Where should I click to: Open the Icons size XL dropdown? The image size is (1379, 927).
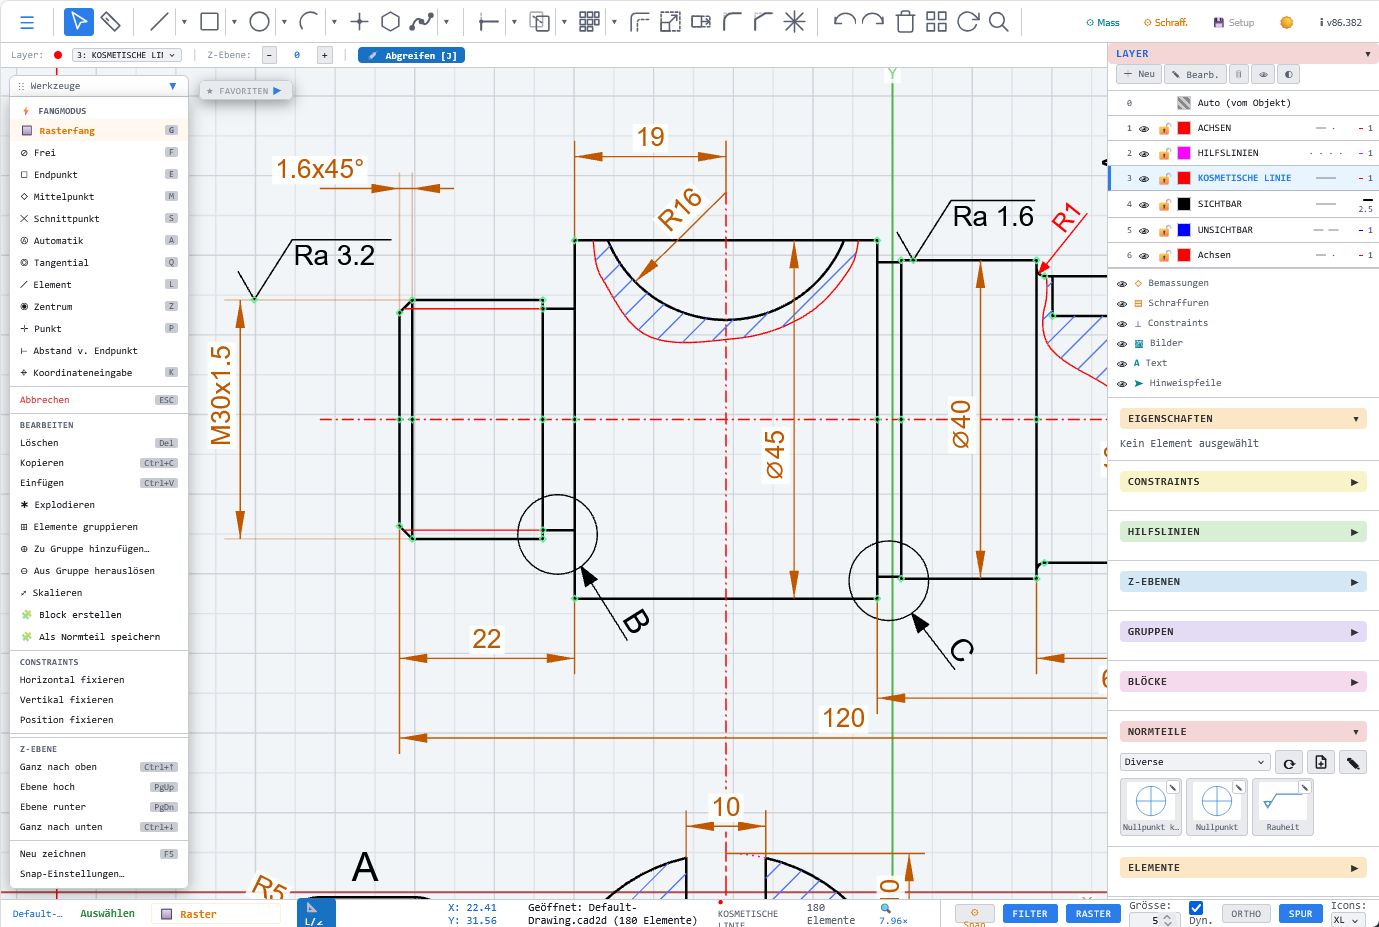point(1347,919)
